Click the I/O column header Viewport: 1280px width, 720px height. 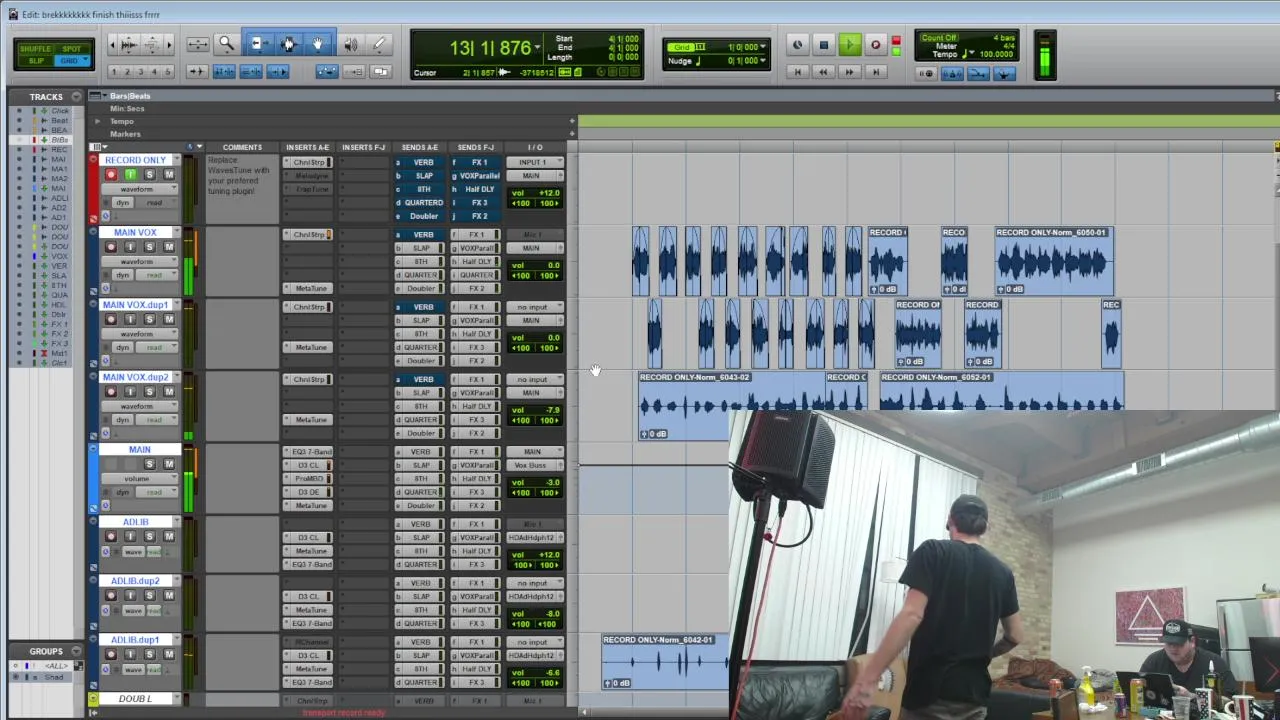pos(535,147)
